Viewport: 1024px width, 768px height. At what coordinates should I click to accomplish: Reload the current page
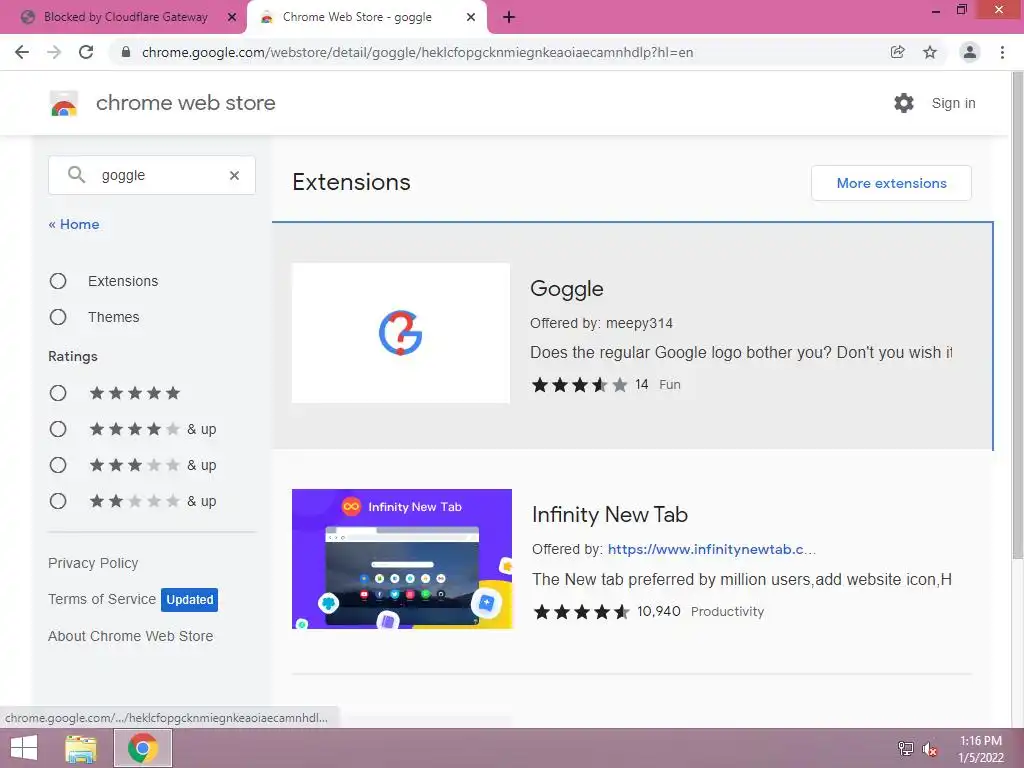tap(86, 52)
